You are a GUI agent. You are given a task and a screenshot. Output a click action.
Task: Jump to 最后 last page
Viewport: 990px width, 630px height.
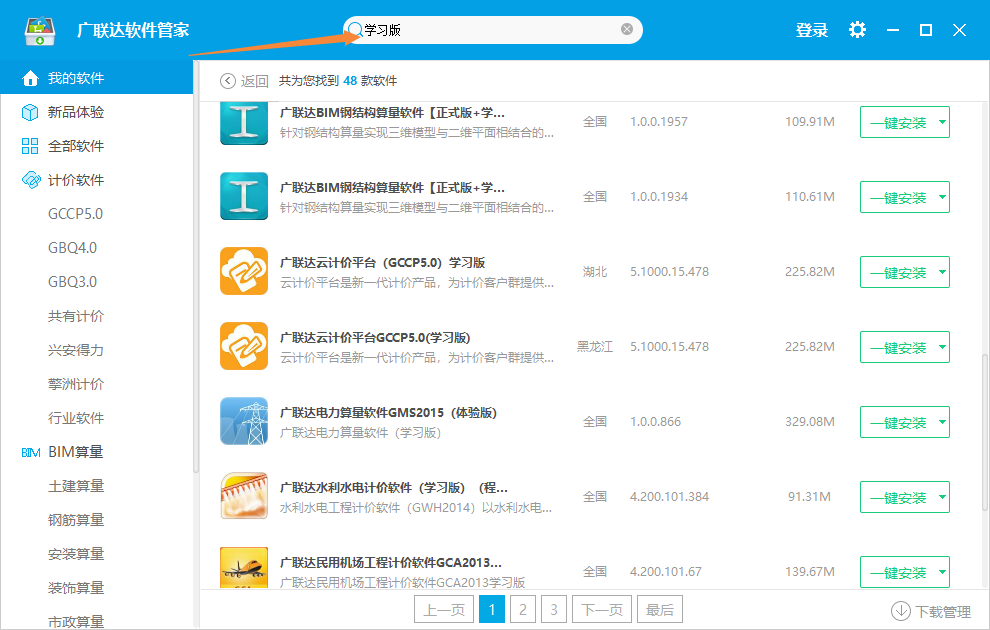(x=660, y=610)
